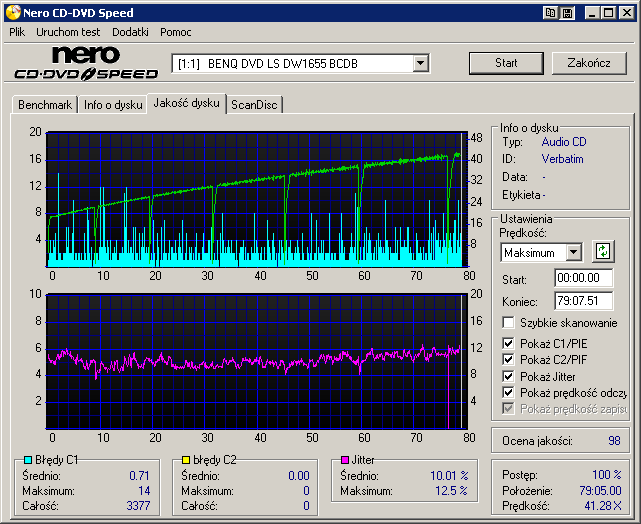Toggle Pokaż prędkość odczytu checkbox

coord(508,392)
